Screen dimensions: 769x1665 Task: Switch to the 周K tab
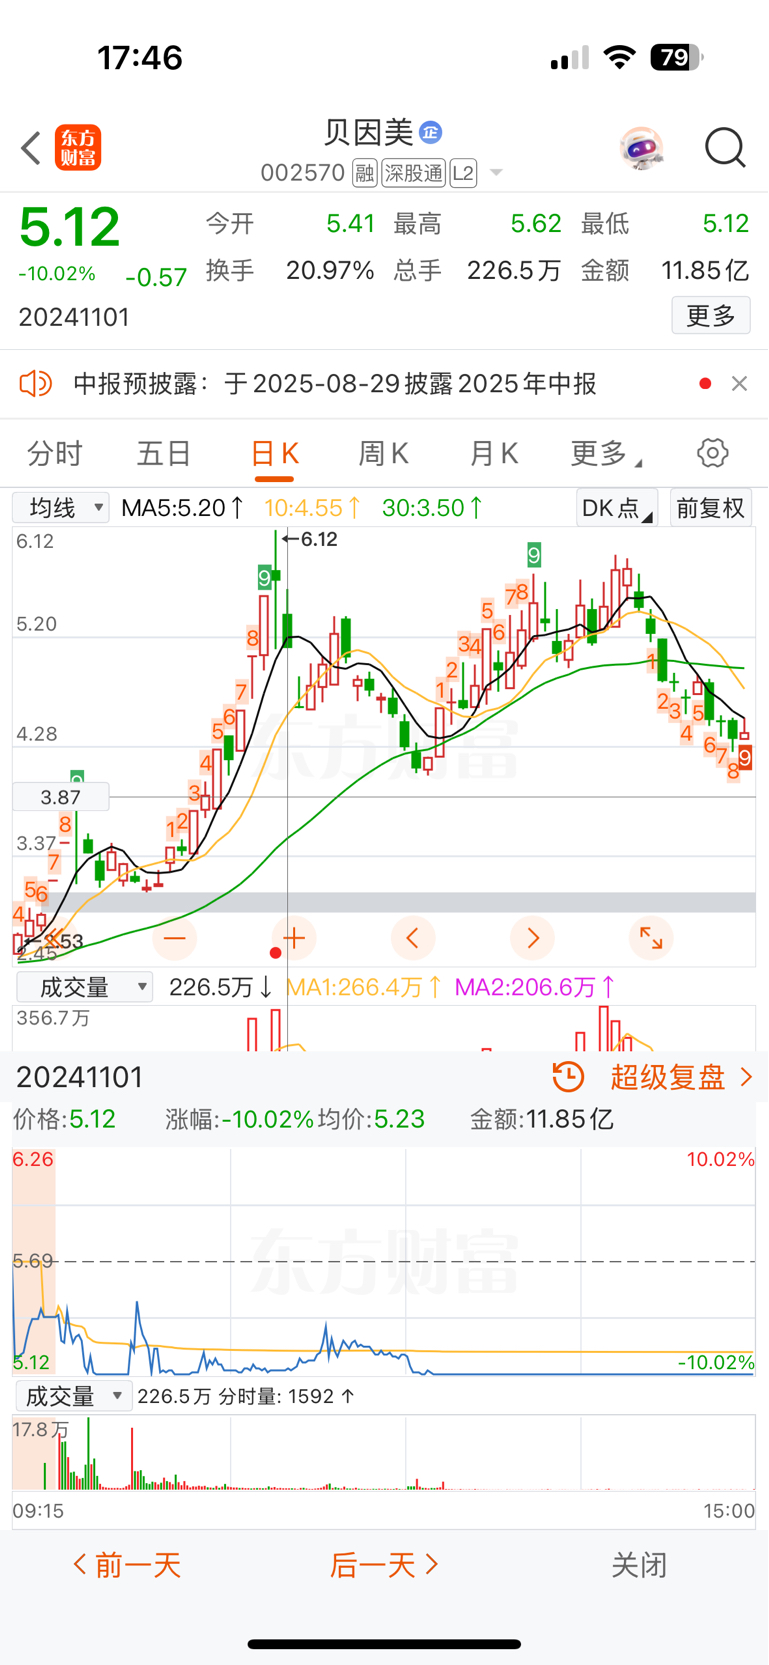[x=384, y=454]
